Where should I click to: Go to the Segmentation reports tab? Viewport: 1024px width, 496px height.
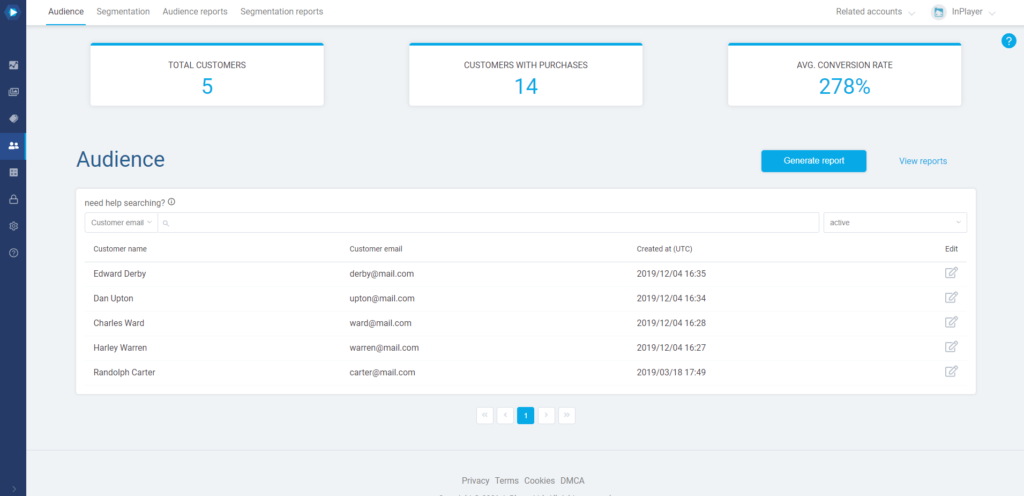click(282, 12)
